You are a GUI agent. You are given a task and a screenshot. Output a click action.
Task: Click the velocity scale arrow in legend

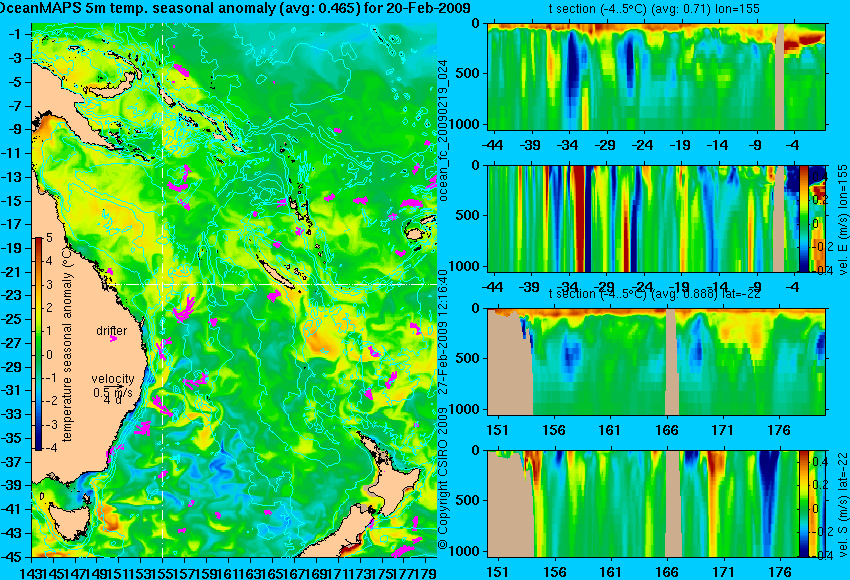coord(116,386)
